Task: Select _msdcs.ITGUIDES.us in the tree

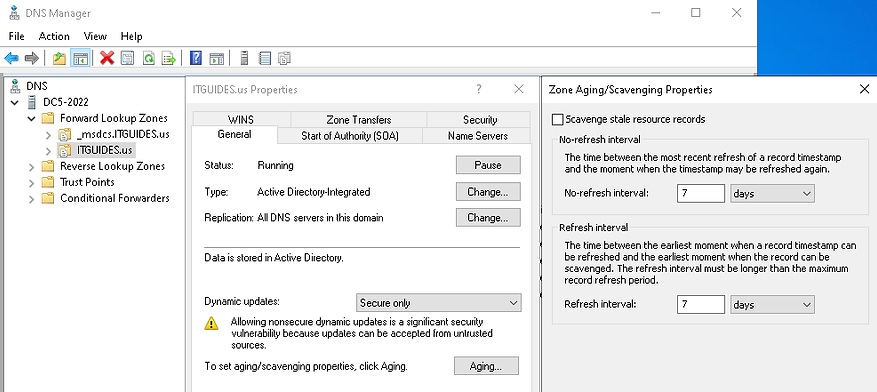Action: [x=123, y=134]
